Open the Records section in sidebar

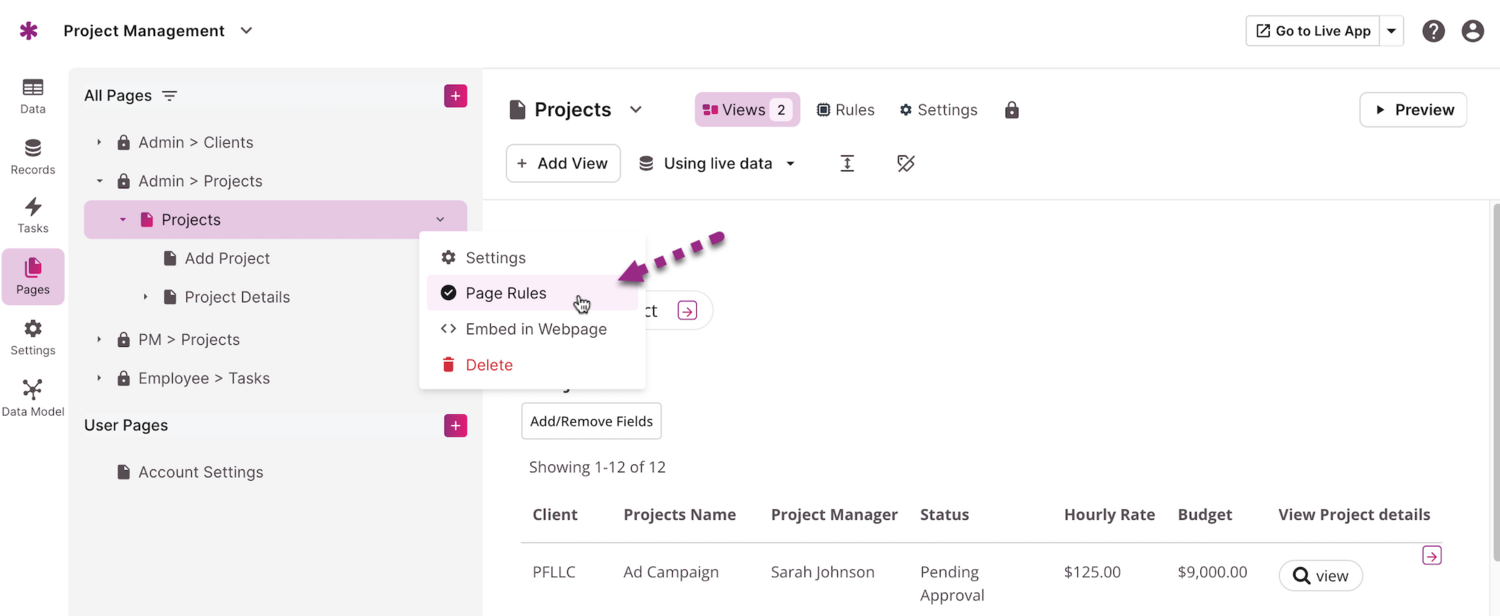(33, 157)
